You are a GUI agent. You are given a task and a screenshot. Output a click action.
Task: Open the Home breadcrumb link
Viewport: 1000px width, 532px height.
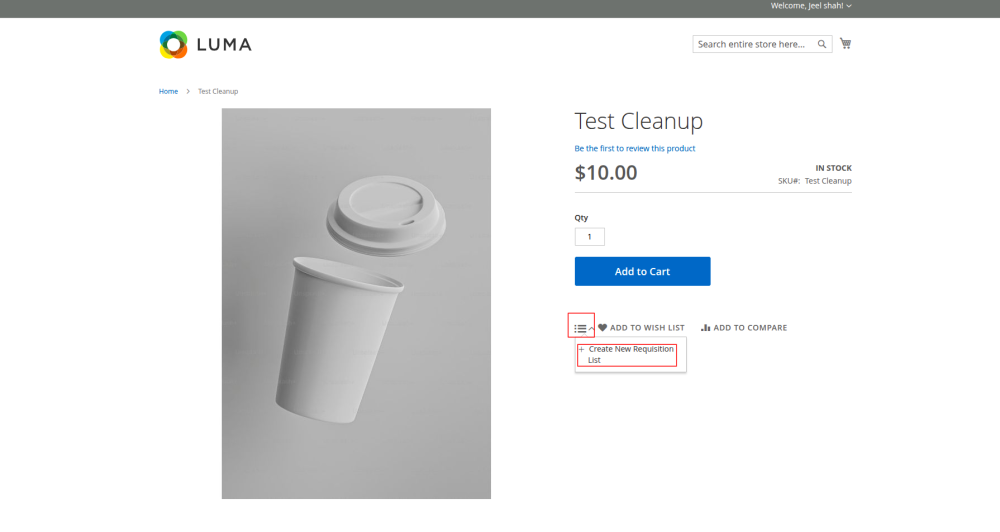(x=168, y=91)
